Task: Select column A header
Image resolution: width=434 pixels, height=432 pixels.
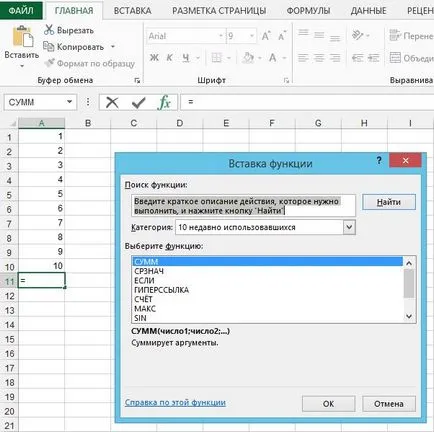Action: point(41,123)
